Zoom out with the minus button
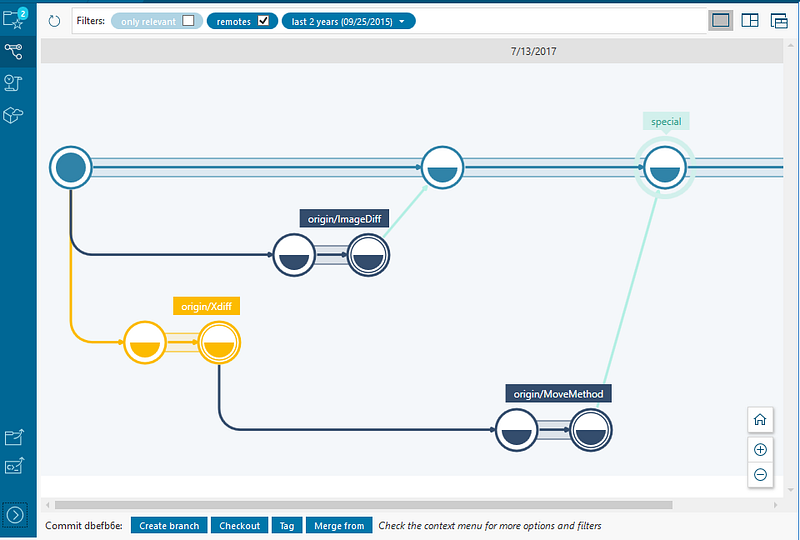Image resolution: width=800 pixels, height=540 pixels. click(760, 474)
